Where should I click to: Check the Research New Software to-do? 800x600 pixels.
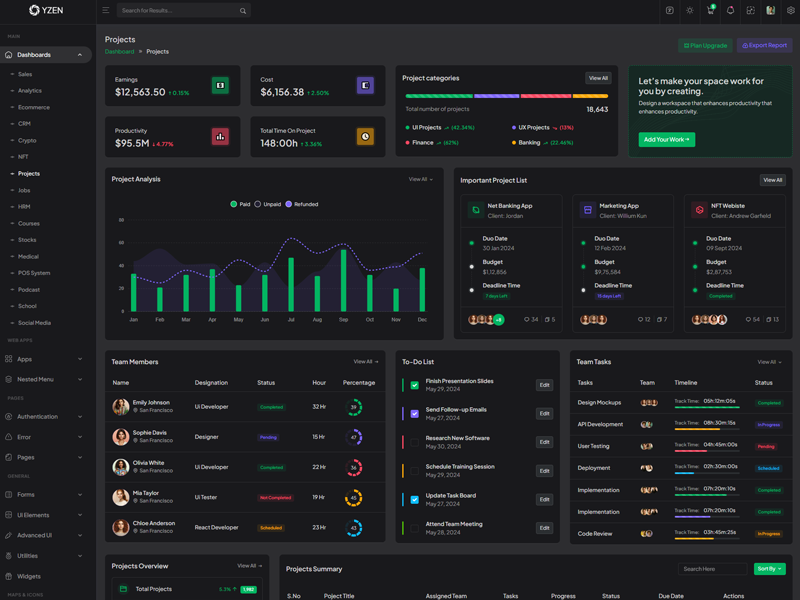coord(414,442)
